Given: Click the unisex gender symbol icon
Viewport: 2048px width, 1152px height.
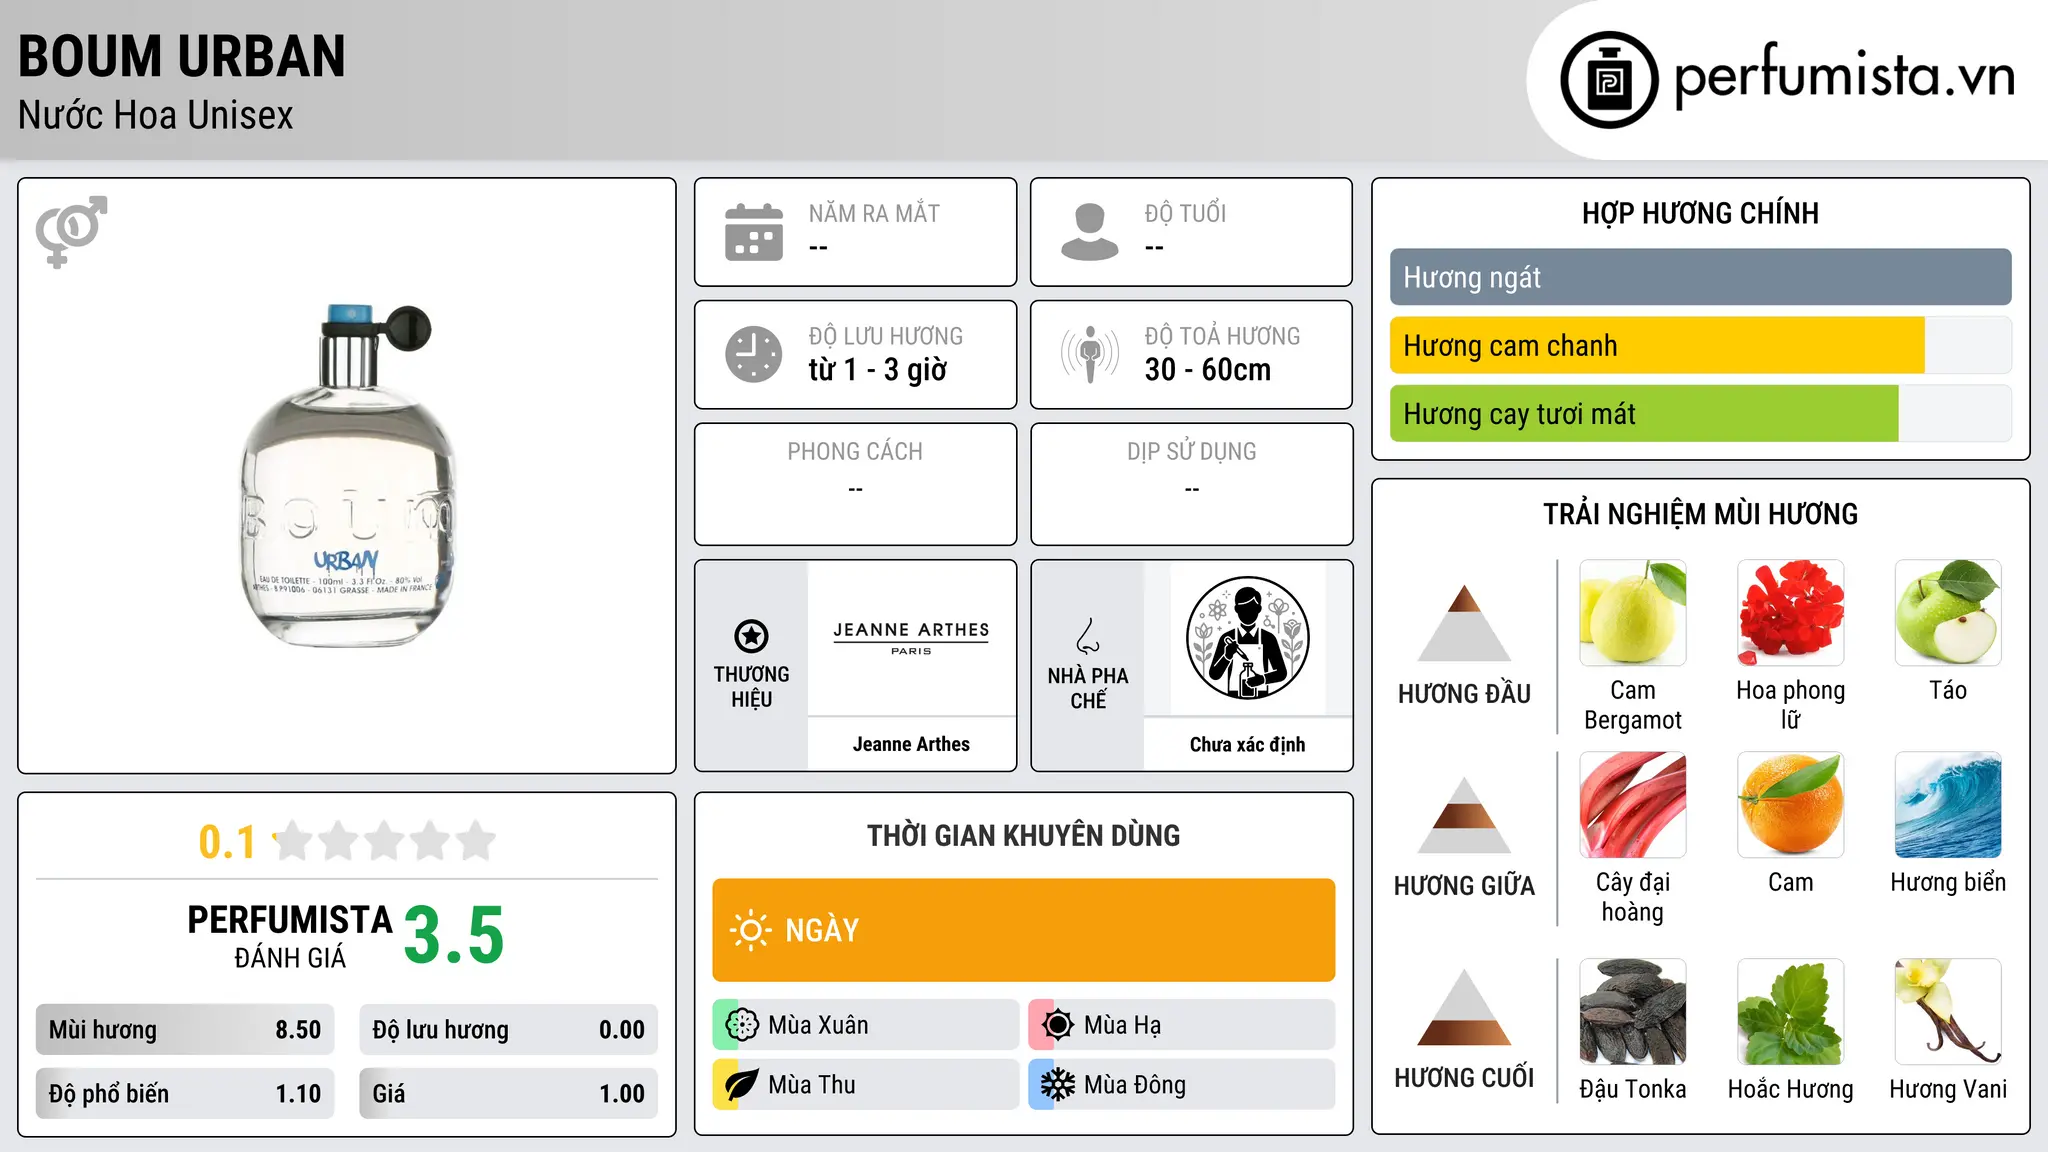Looking at the screenshot, I should tap(71, 232).
